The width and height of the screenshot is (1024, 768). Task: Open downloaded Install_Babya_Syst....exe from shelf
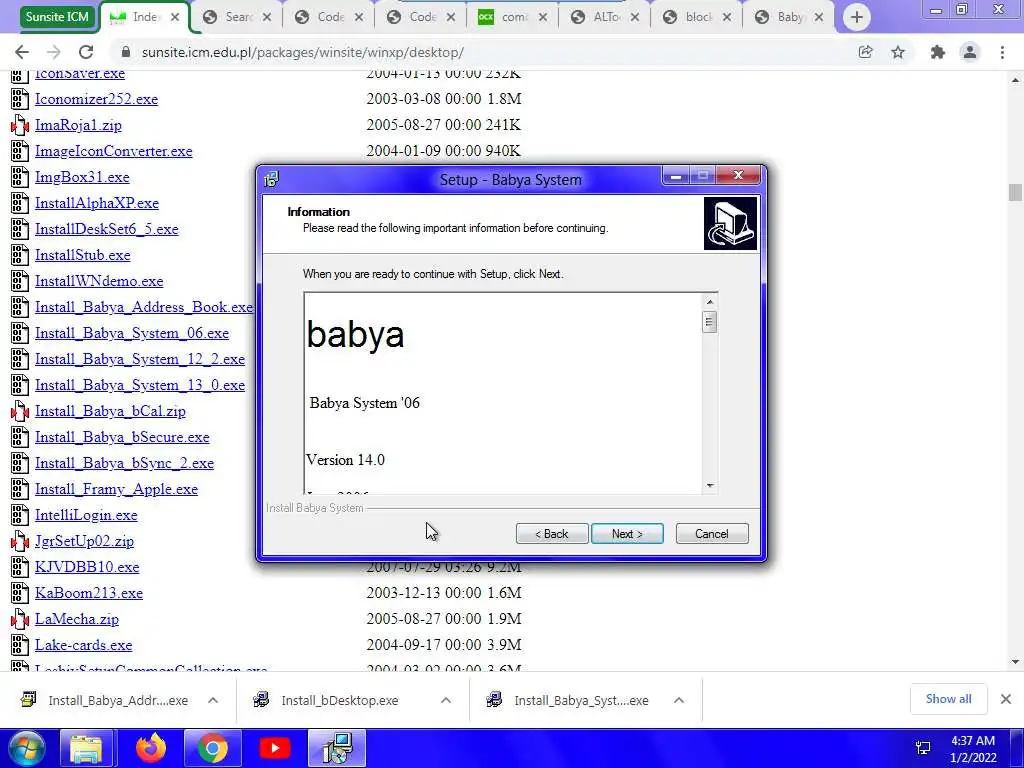point(581,700)
